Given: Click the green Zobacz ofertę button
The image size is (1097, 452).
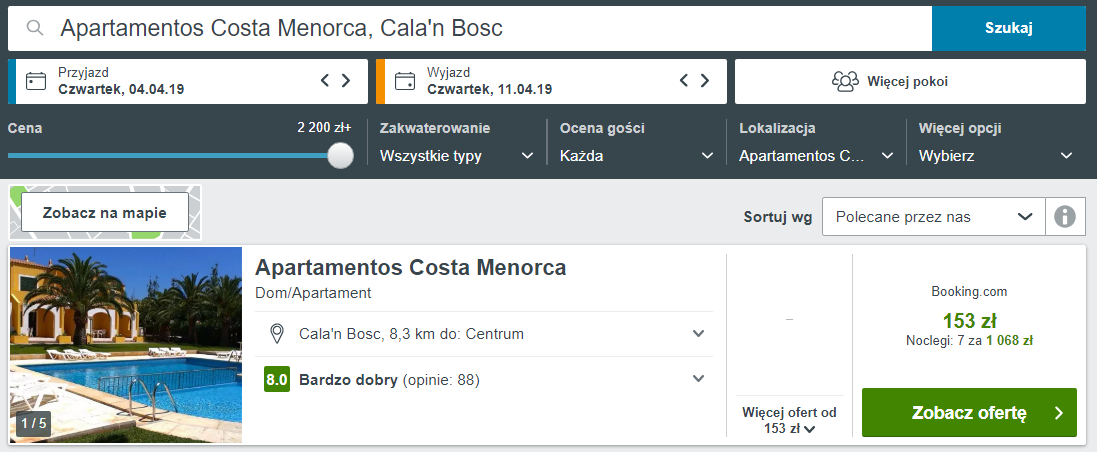Looking at the screenshot, I should coord(969,413).
